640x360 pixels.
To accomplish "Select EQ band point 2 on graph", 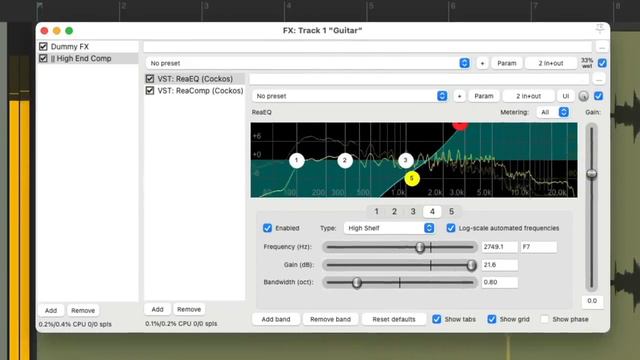I will [x=345, y=160].
